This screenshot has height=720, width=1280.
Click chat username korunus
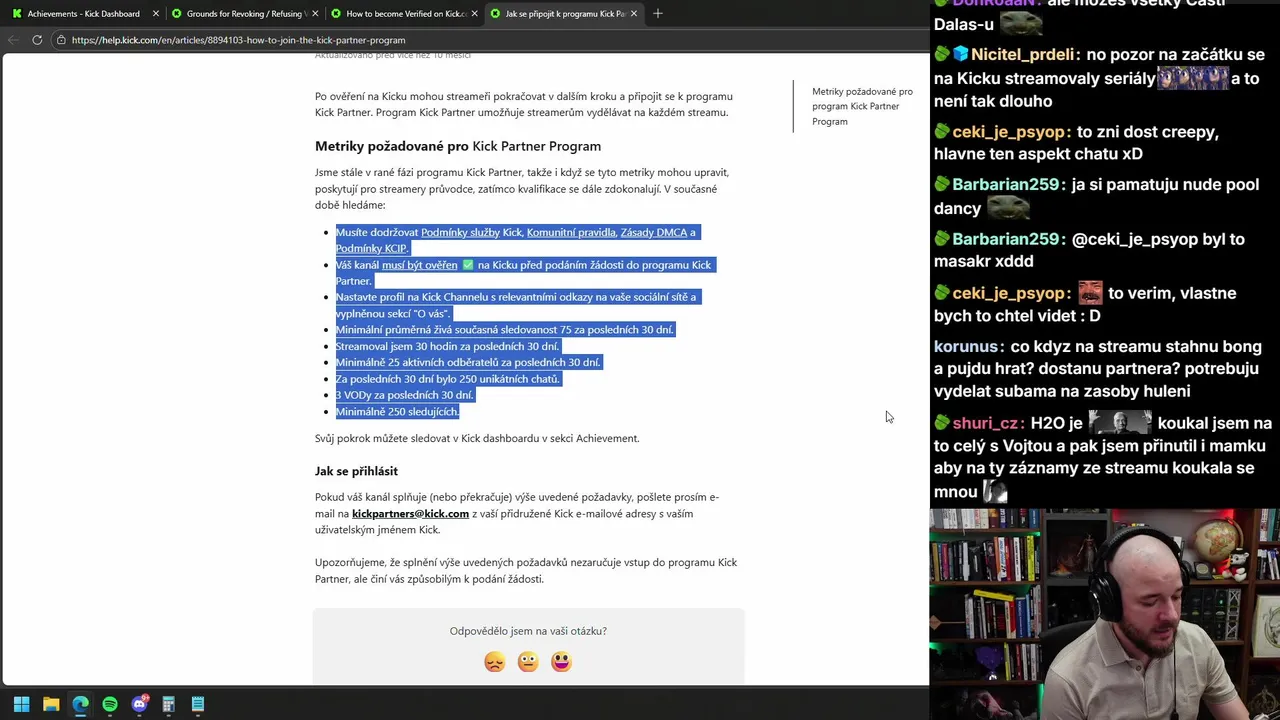pyautogui.click(x=965, y=346)
